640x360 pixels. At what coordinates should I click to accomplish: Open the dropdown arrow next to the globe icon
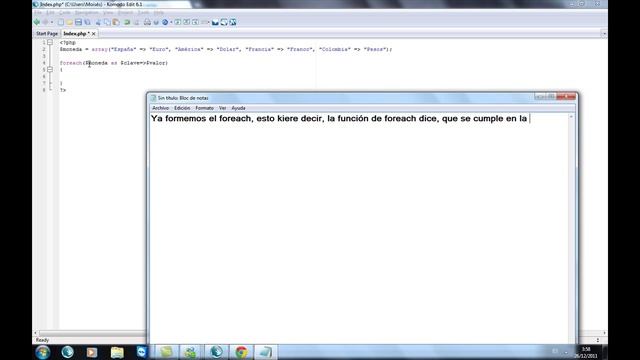(x=171, y=22)
